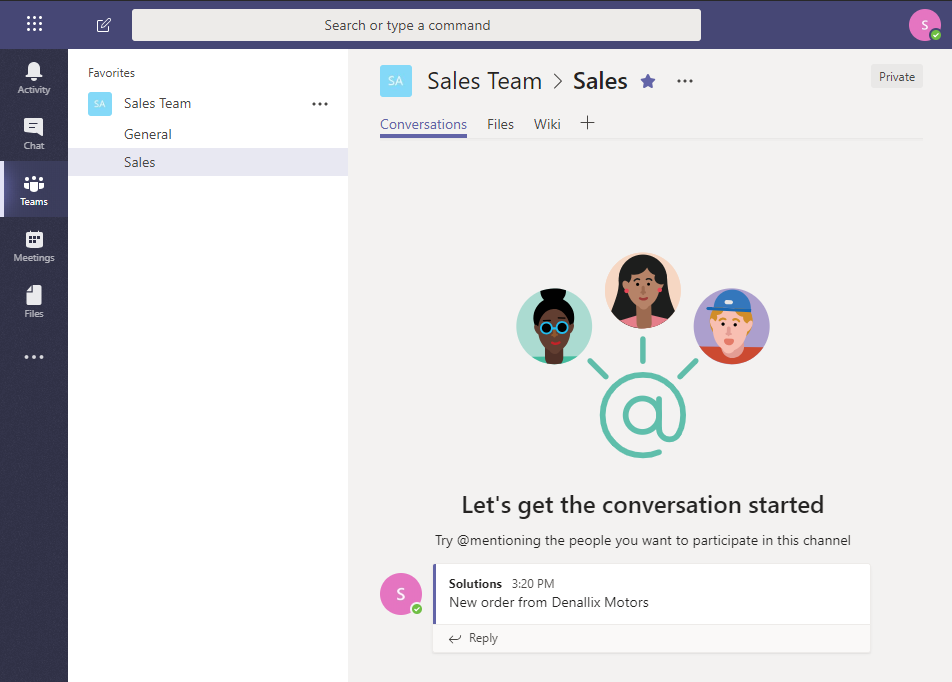Open Files from the left rail

34,302
